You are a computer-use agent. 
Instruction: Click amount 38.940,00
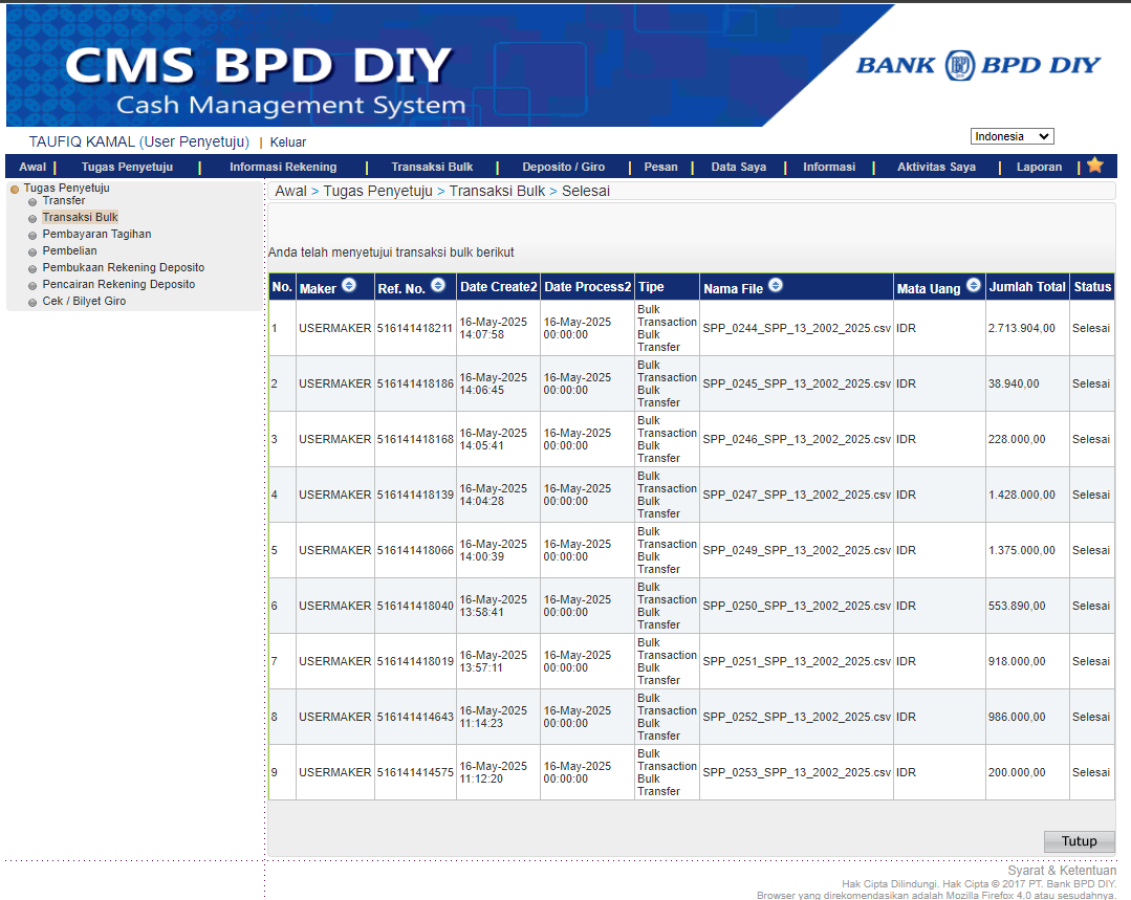click(x=1013, y=384)
